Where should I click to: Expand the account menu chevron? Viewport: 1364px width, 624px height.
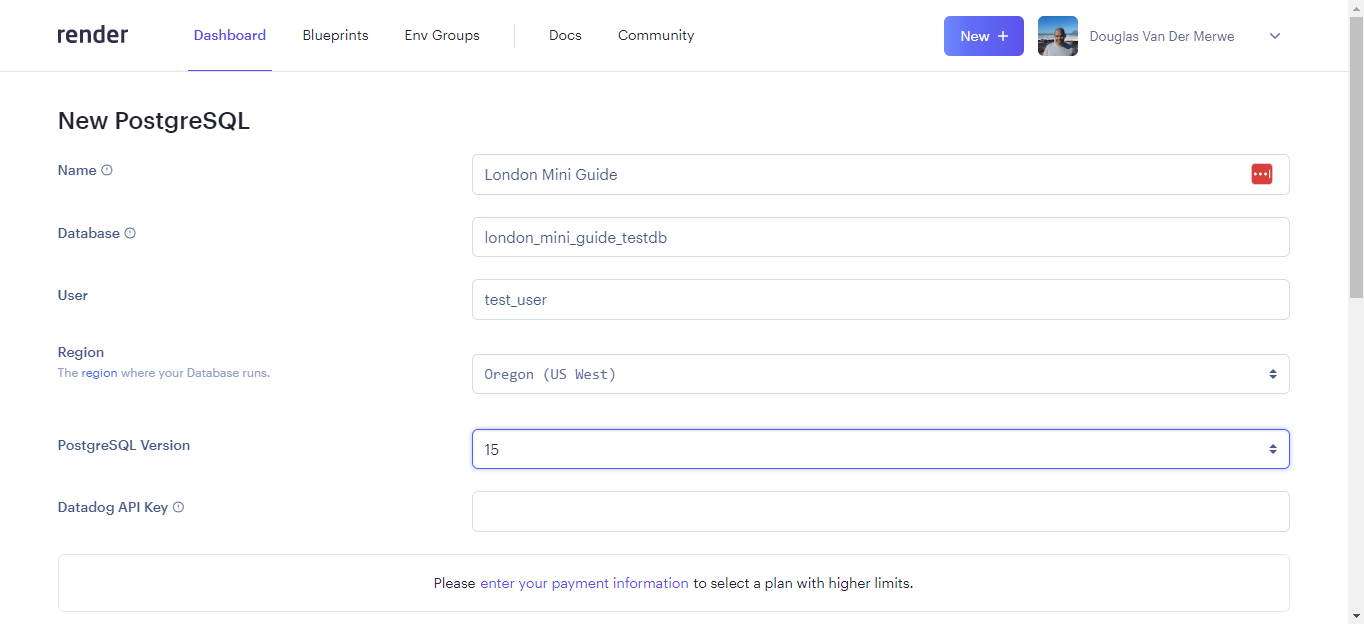click(1274, 36)
